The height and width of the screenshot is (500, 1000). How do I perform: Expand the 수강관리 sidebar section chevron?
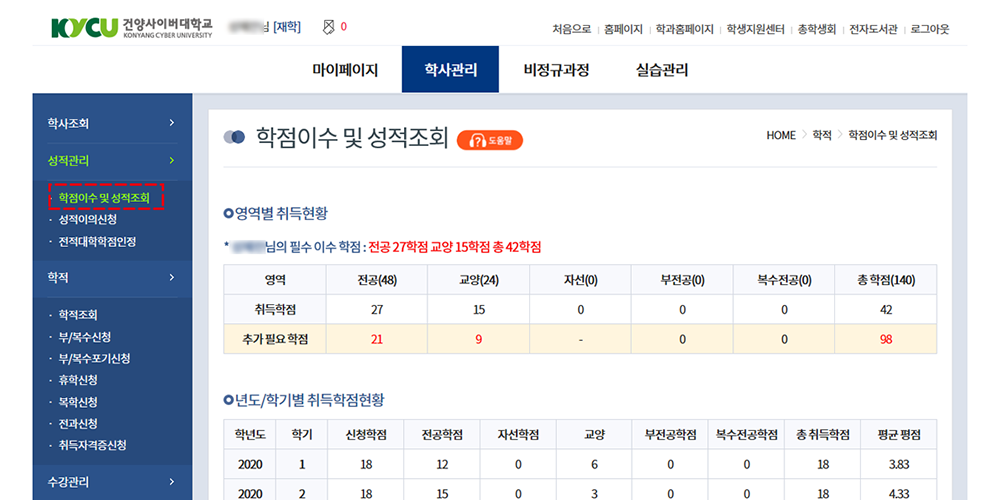click(x=171, y=482)
